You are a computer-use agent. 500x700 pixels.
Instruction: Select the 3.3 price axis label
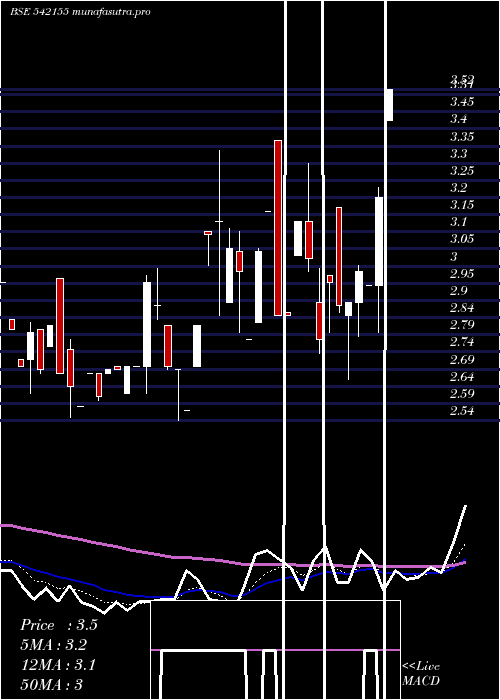pos(459,154)
